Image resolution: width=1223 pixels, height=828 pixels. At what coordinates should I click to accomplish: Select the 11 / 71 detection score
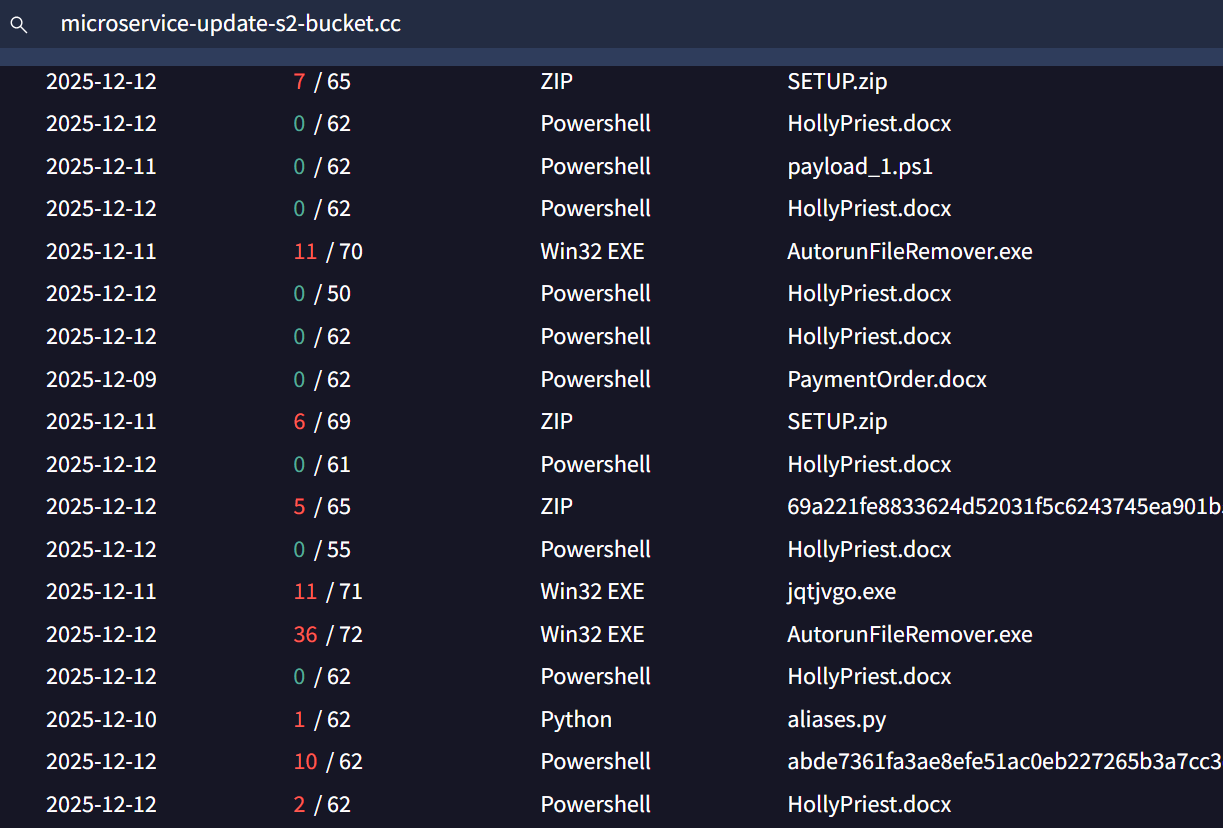pyautogui.click(x=328, y=592)
